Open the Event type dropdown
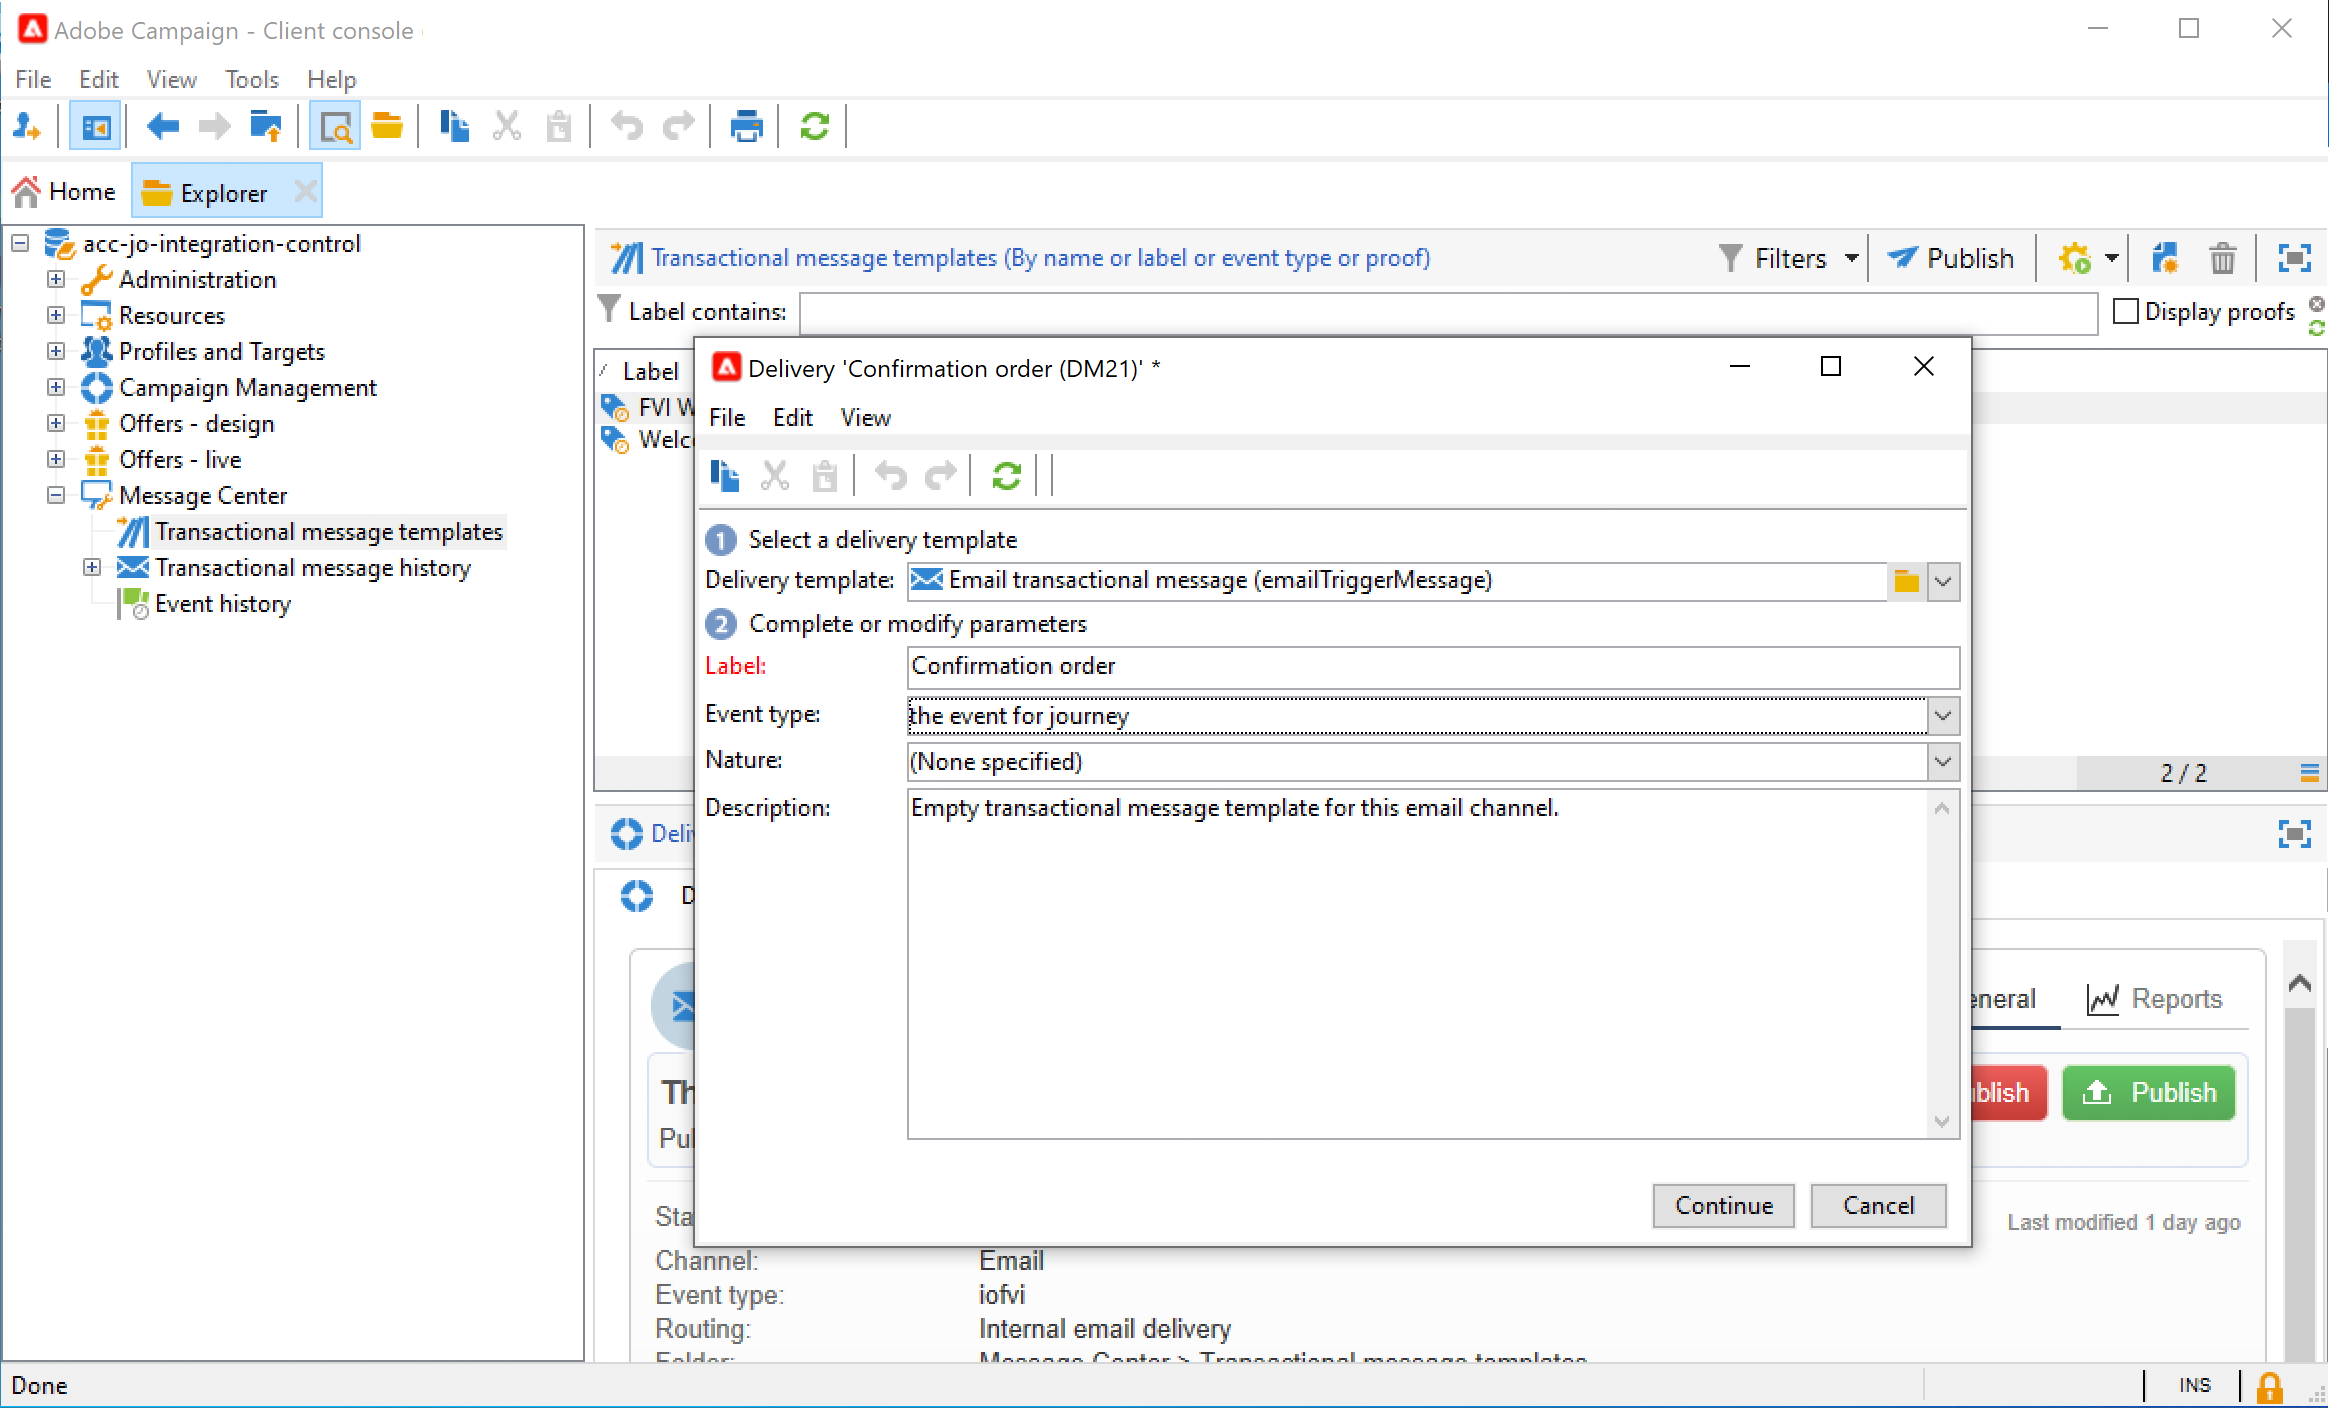 pyautogui.click(x=1942, y=716)
